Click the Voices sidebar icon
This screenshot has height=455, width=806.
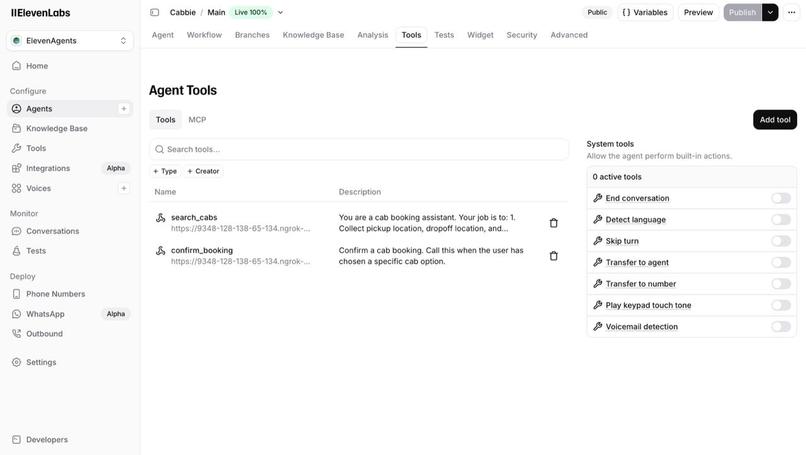click(x=16, y=188)
